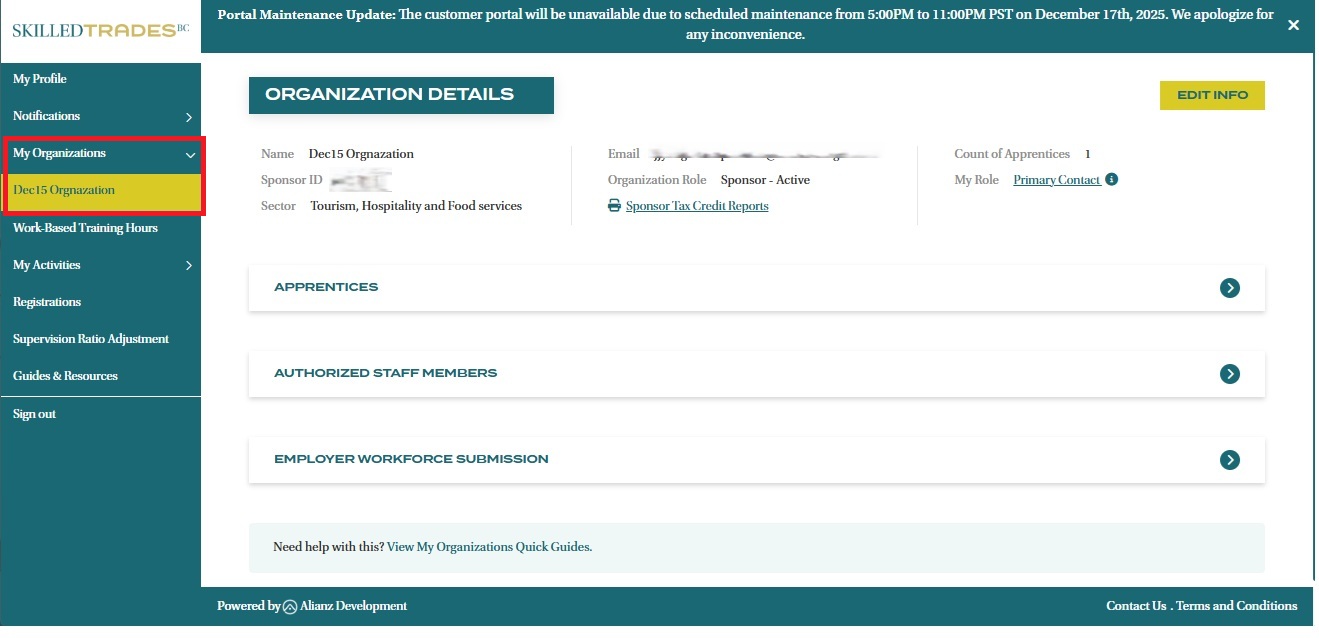Click the printer icon for tax reports
The height and width of the screenshot is (638, 1319).
pyautogui.click(x=614, y=206)
